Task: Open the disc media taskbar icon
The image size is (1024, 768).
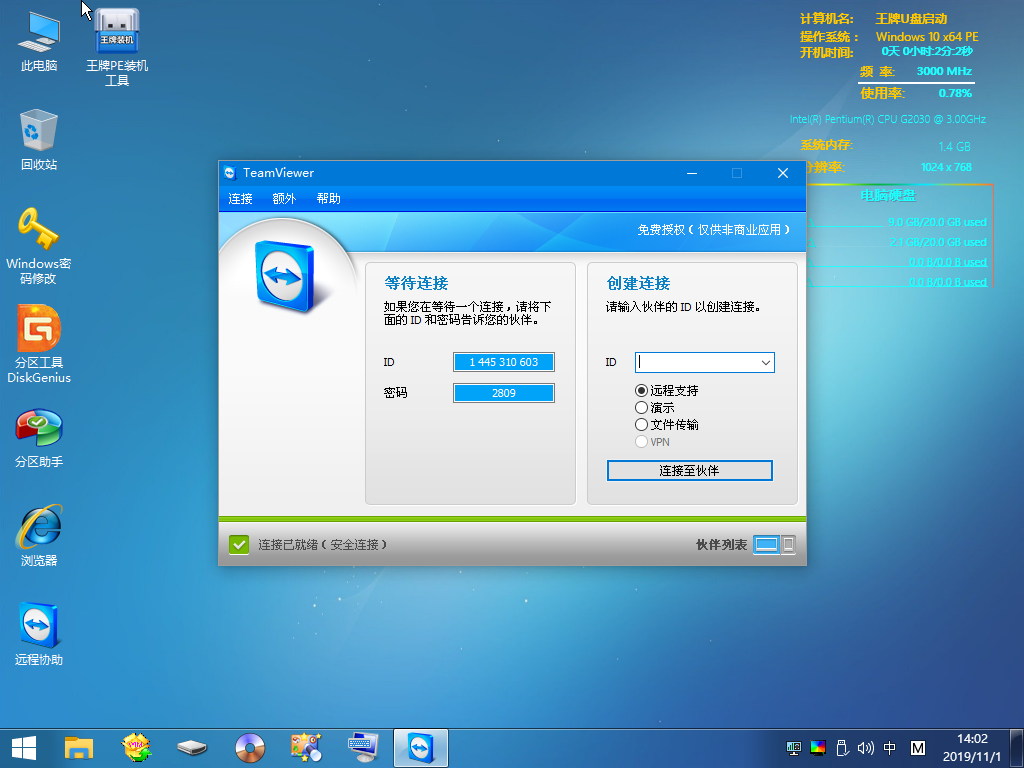Action: tap(249, 748)
